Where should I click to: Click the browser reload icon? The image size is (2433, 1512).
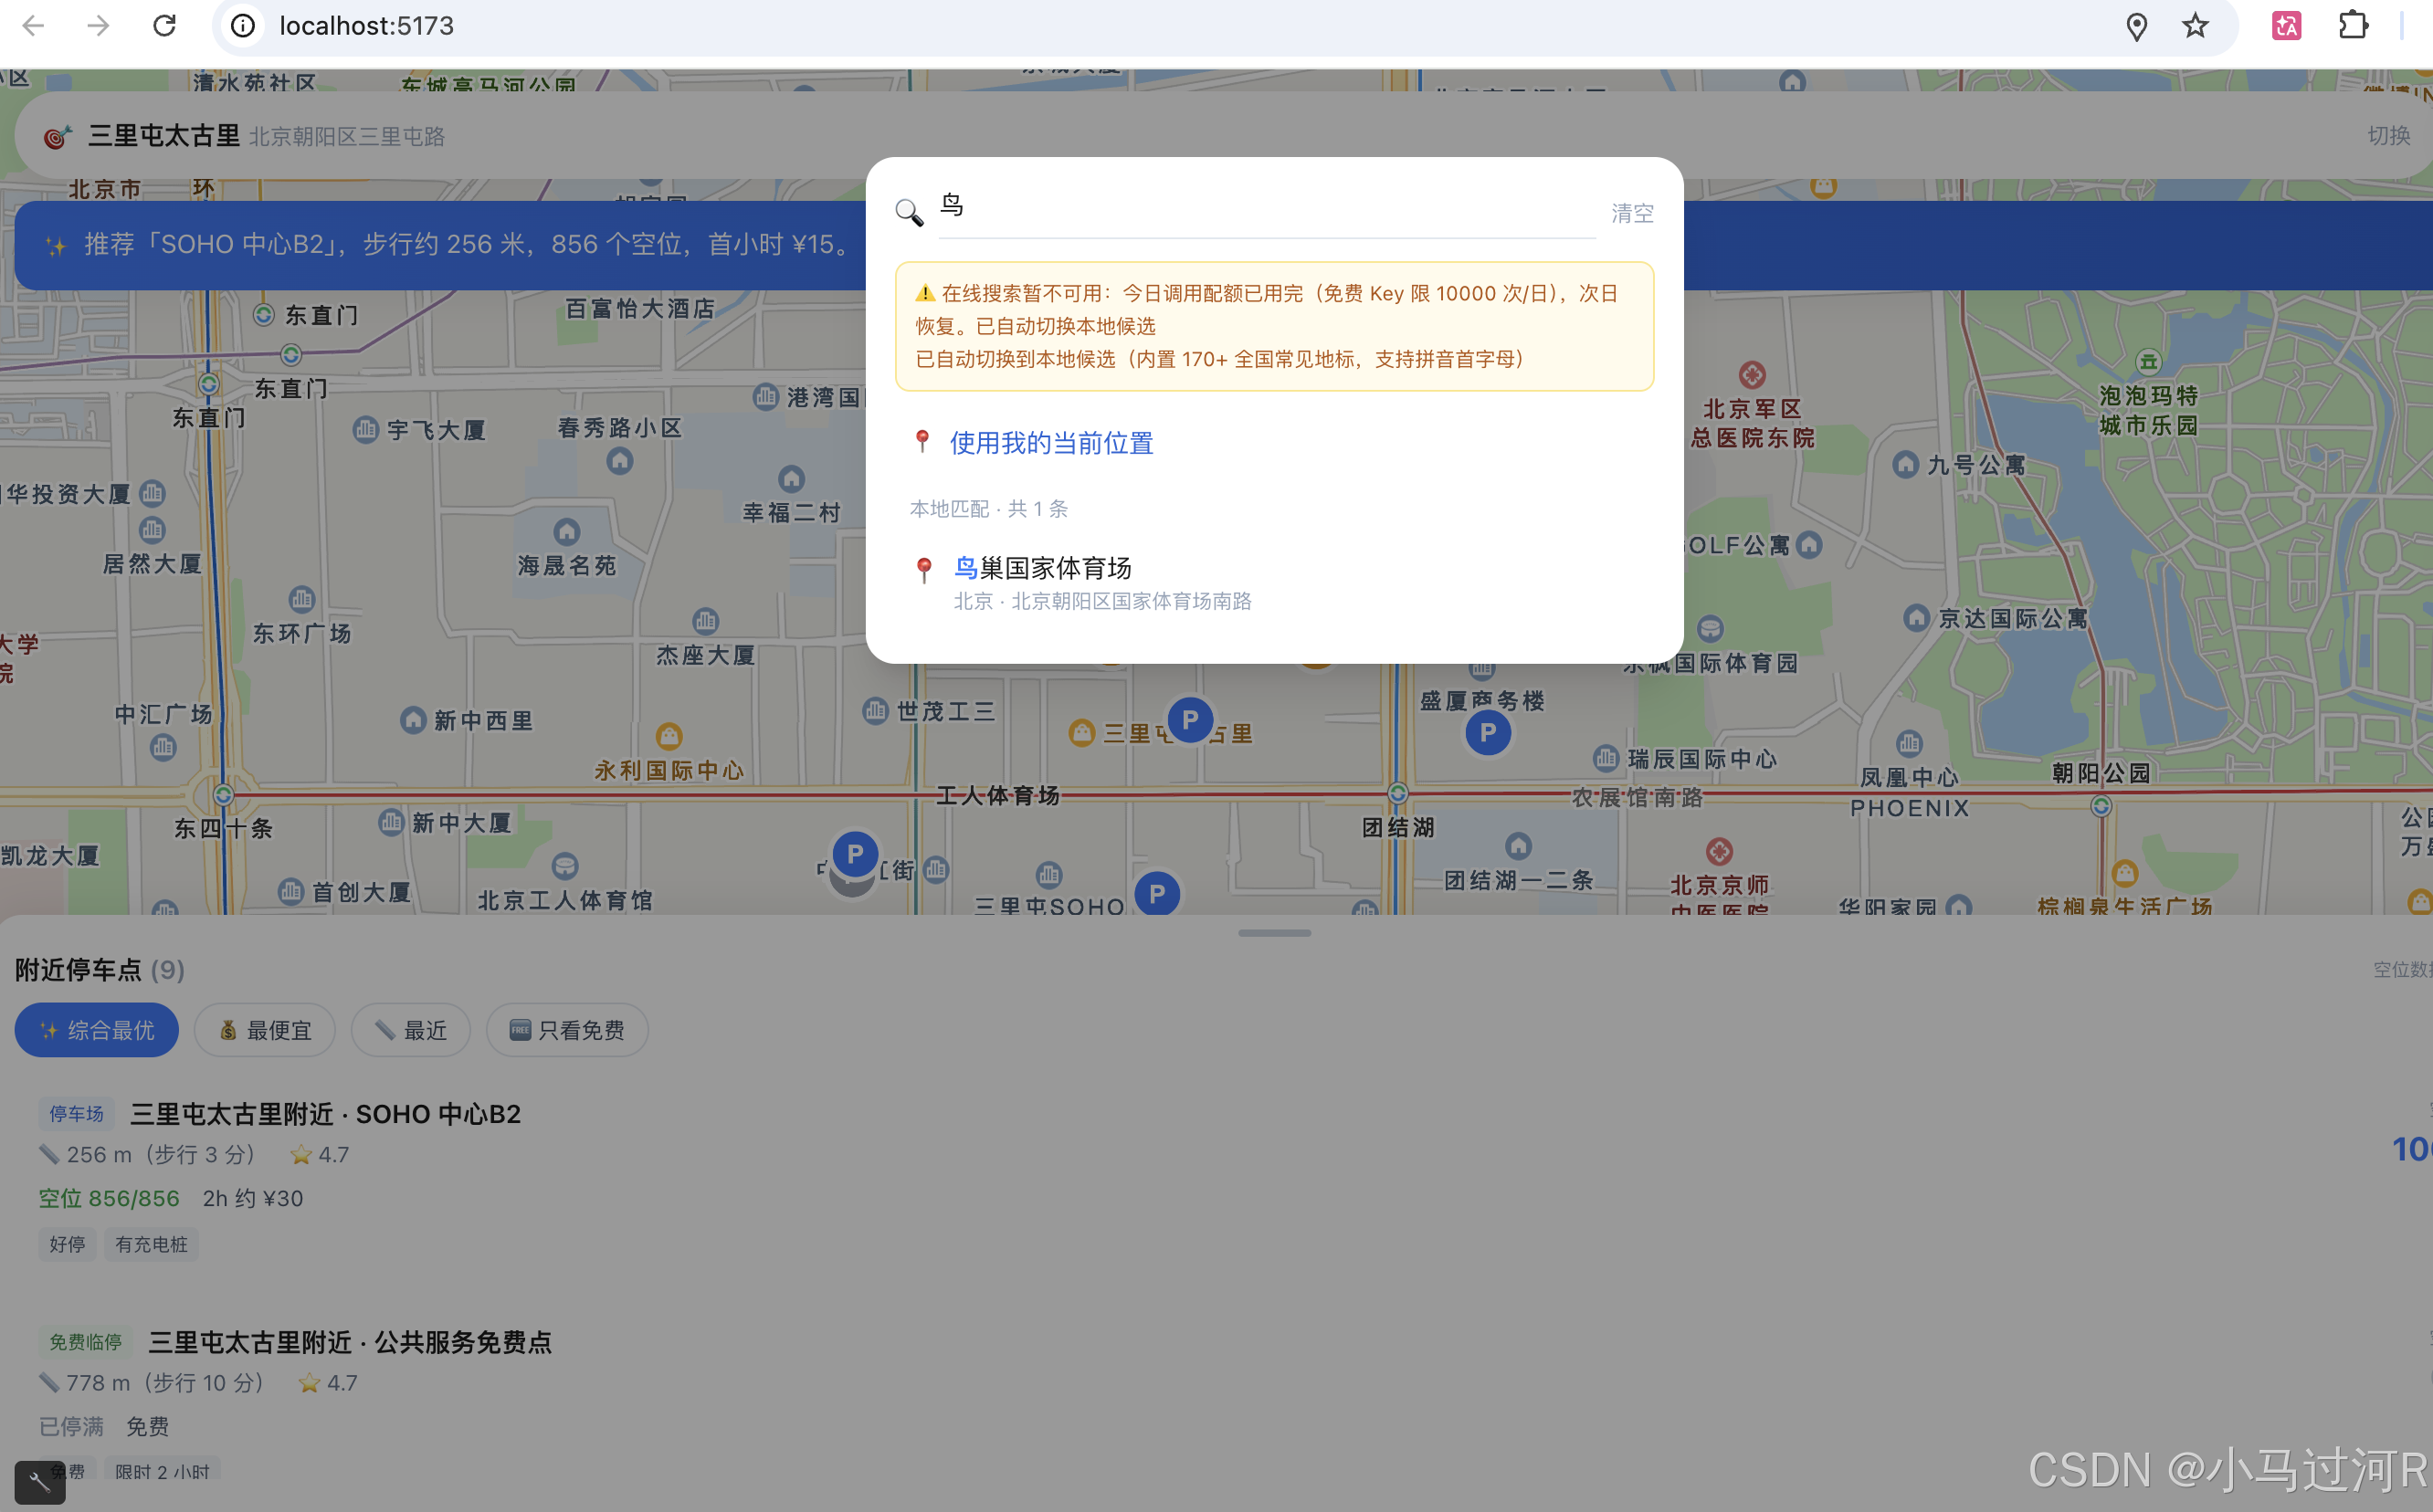[x=164, y=26]
